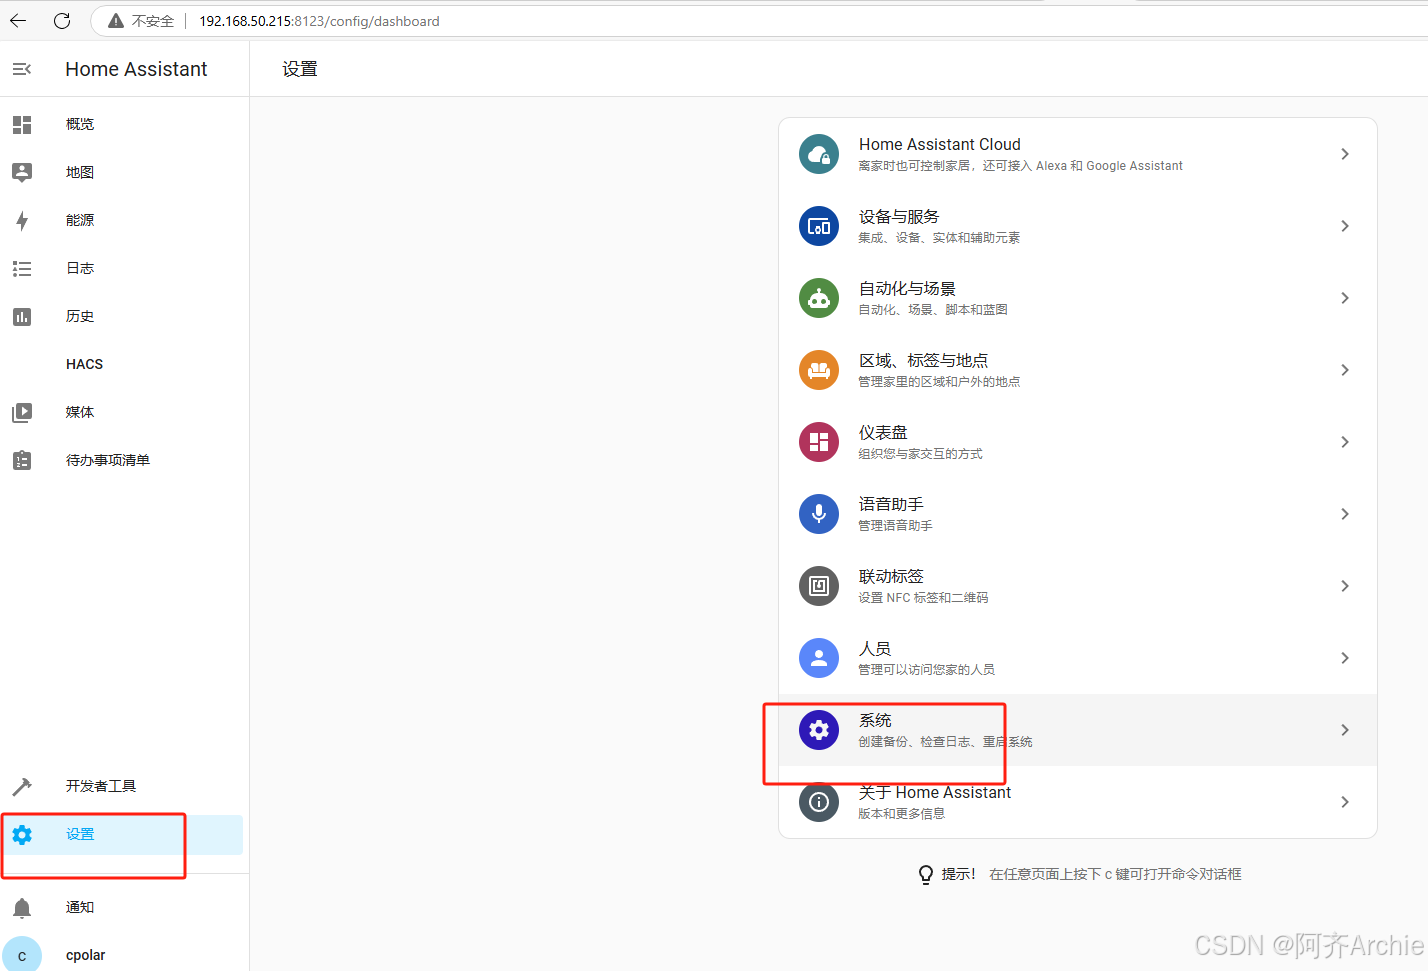Screen dimensions: 1428x971
Task: Open 待办事项清单 in the sidebar
Action: 124,460
